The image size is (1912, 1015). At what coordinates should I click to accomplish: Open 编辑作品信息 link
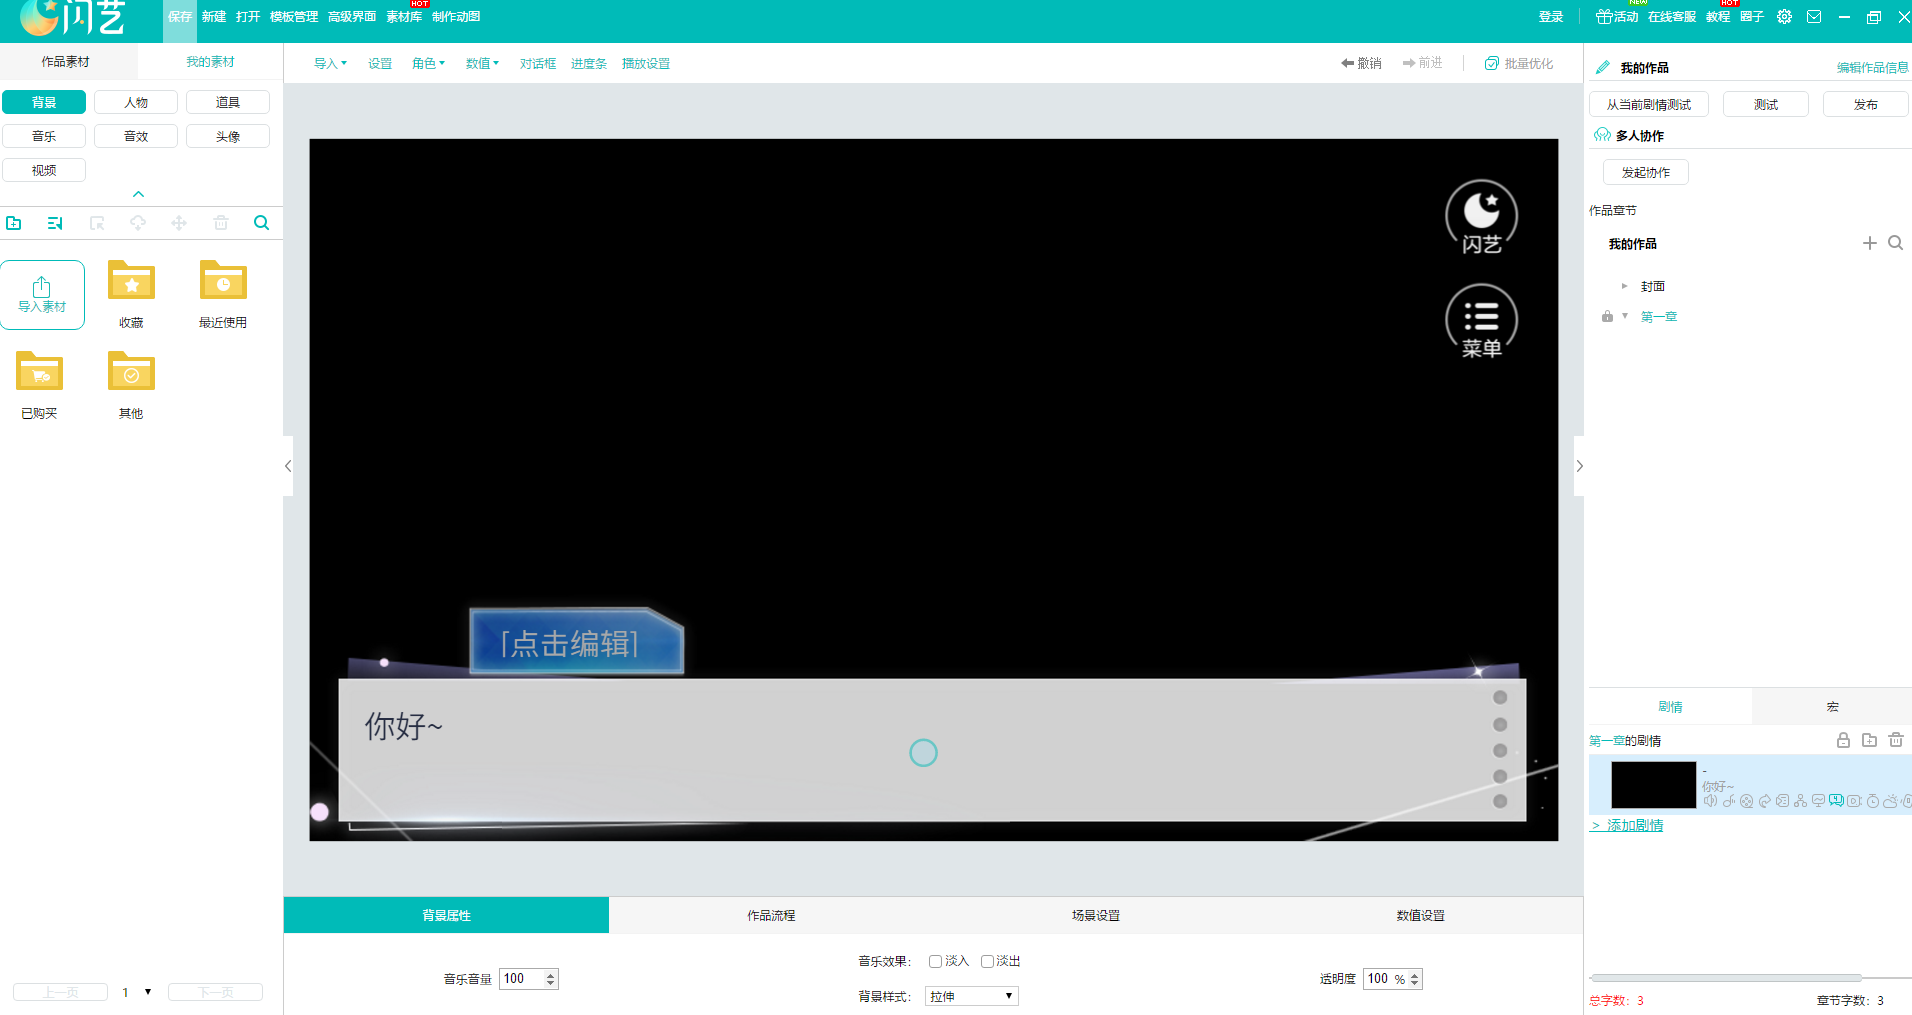pos(1872,68)
